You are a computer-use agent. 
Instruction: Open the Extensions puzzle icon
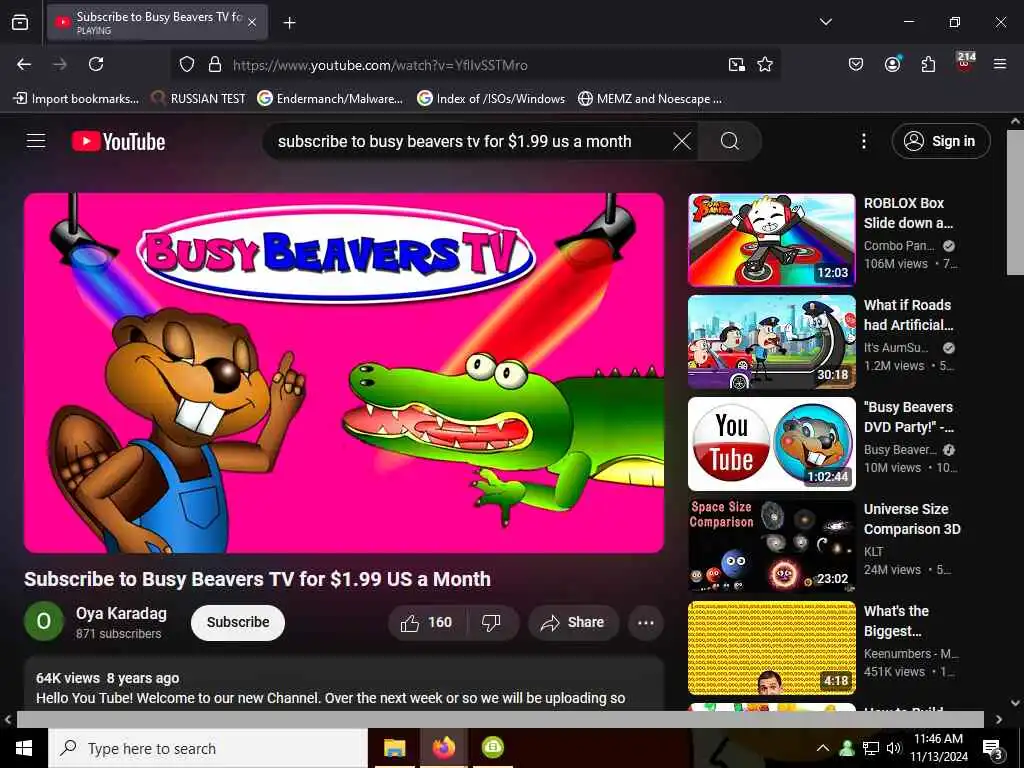(x=928, y=64)
